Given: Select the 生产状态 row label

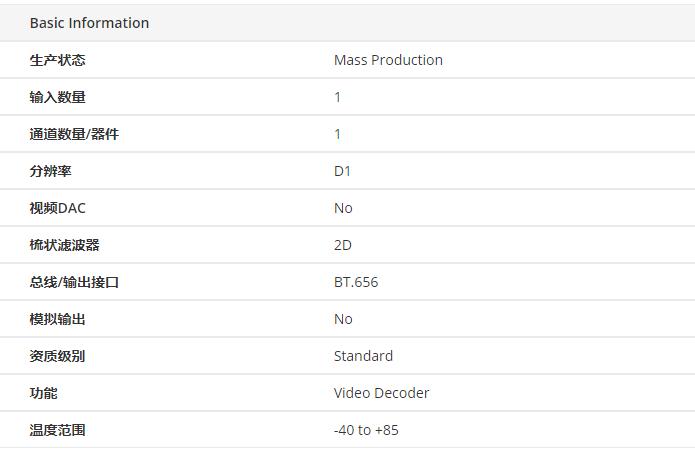Looking at the screenshot, I should click(57, 60).
